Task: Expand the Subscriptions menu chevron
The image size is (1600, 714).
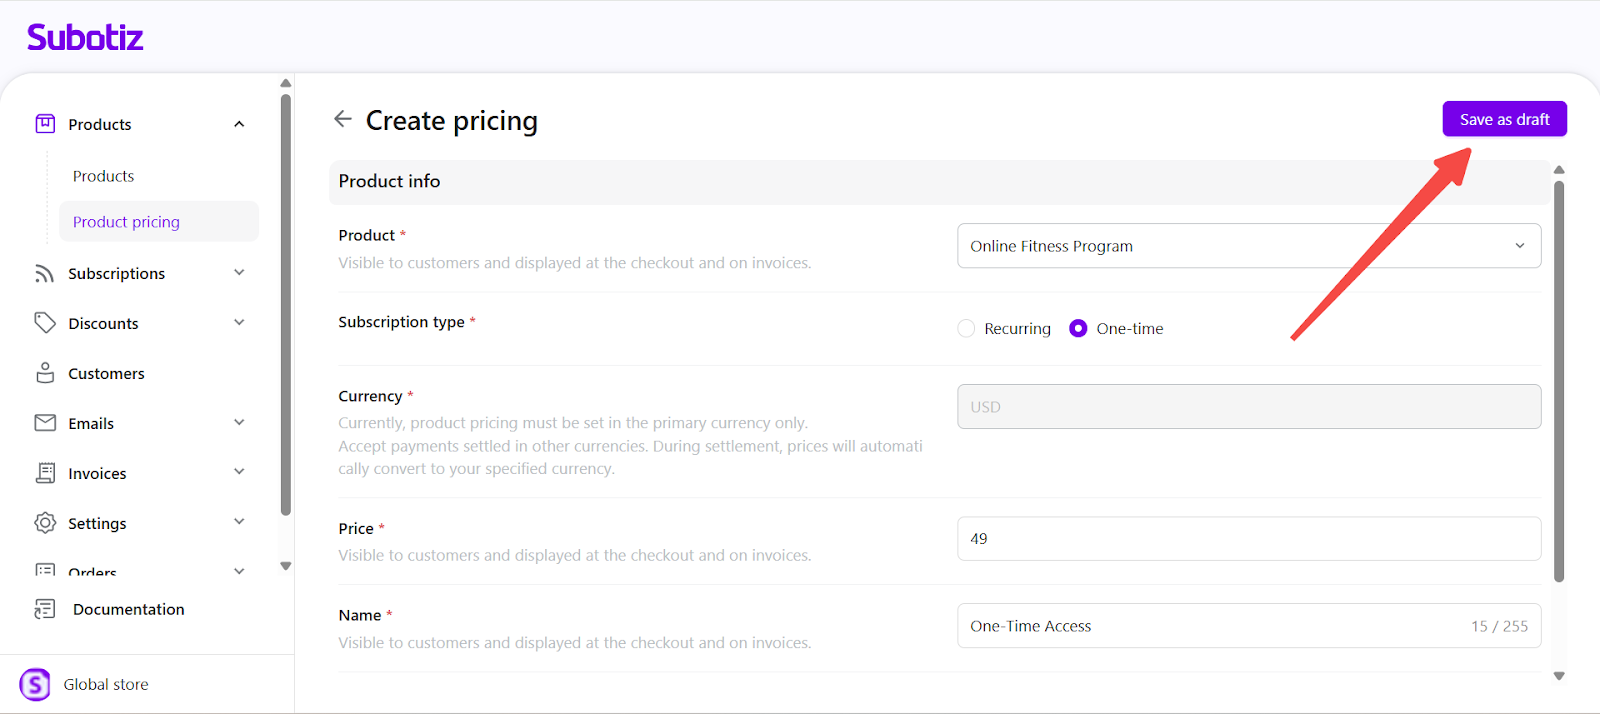Action: pos(239,273)
